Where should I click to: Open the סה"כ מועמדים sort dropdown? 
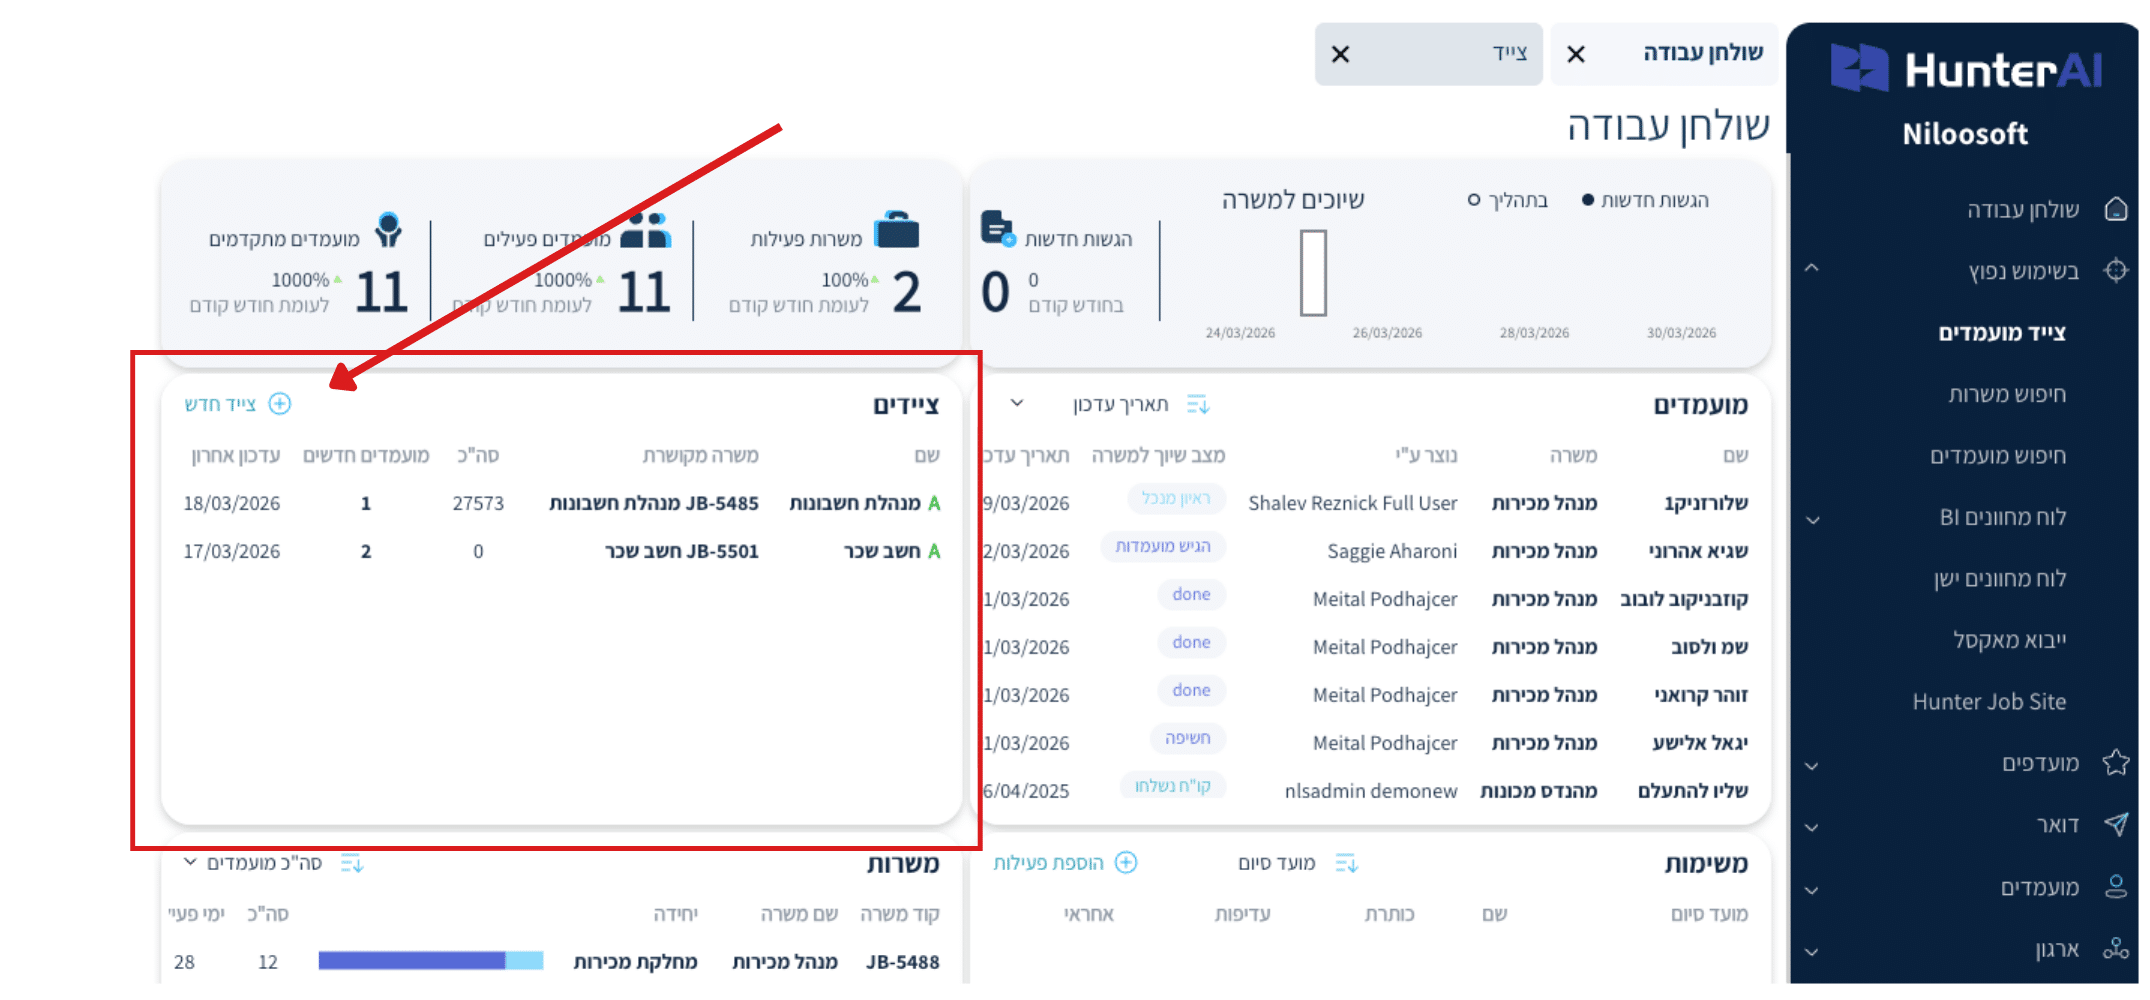click(x=190, y=862)
